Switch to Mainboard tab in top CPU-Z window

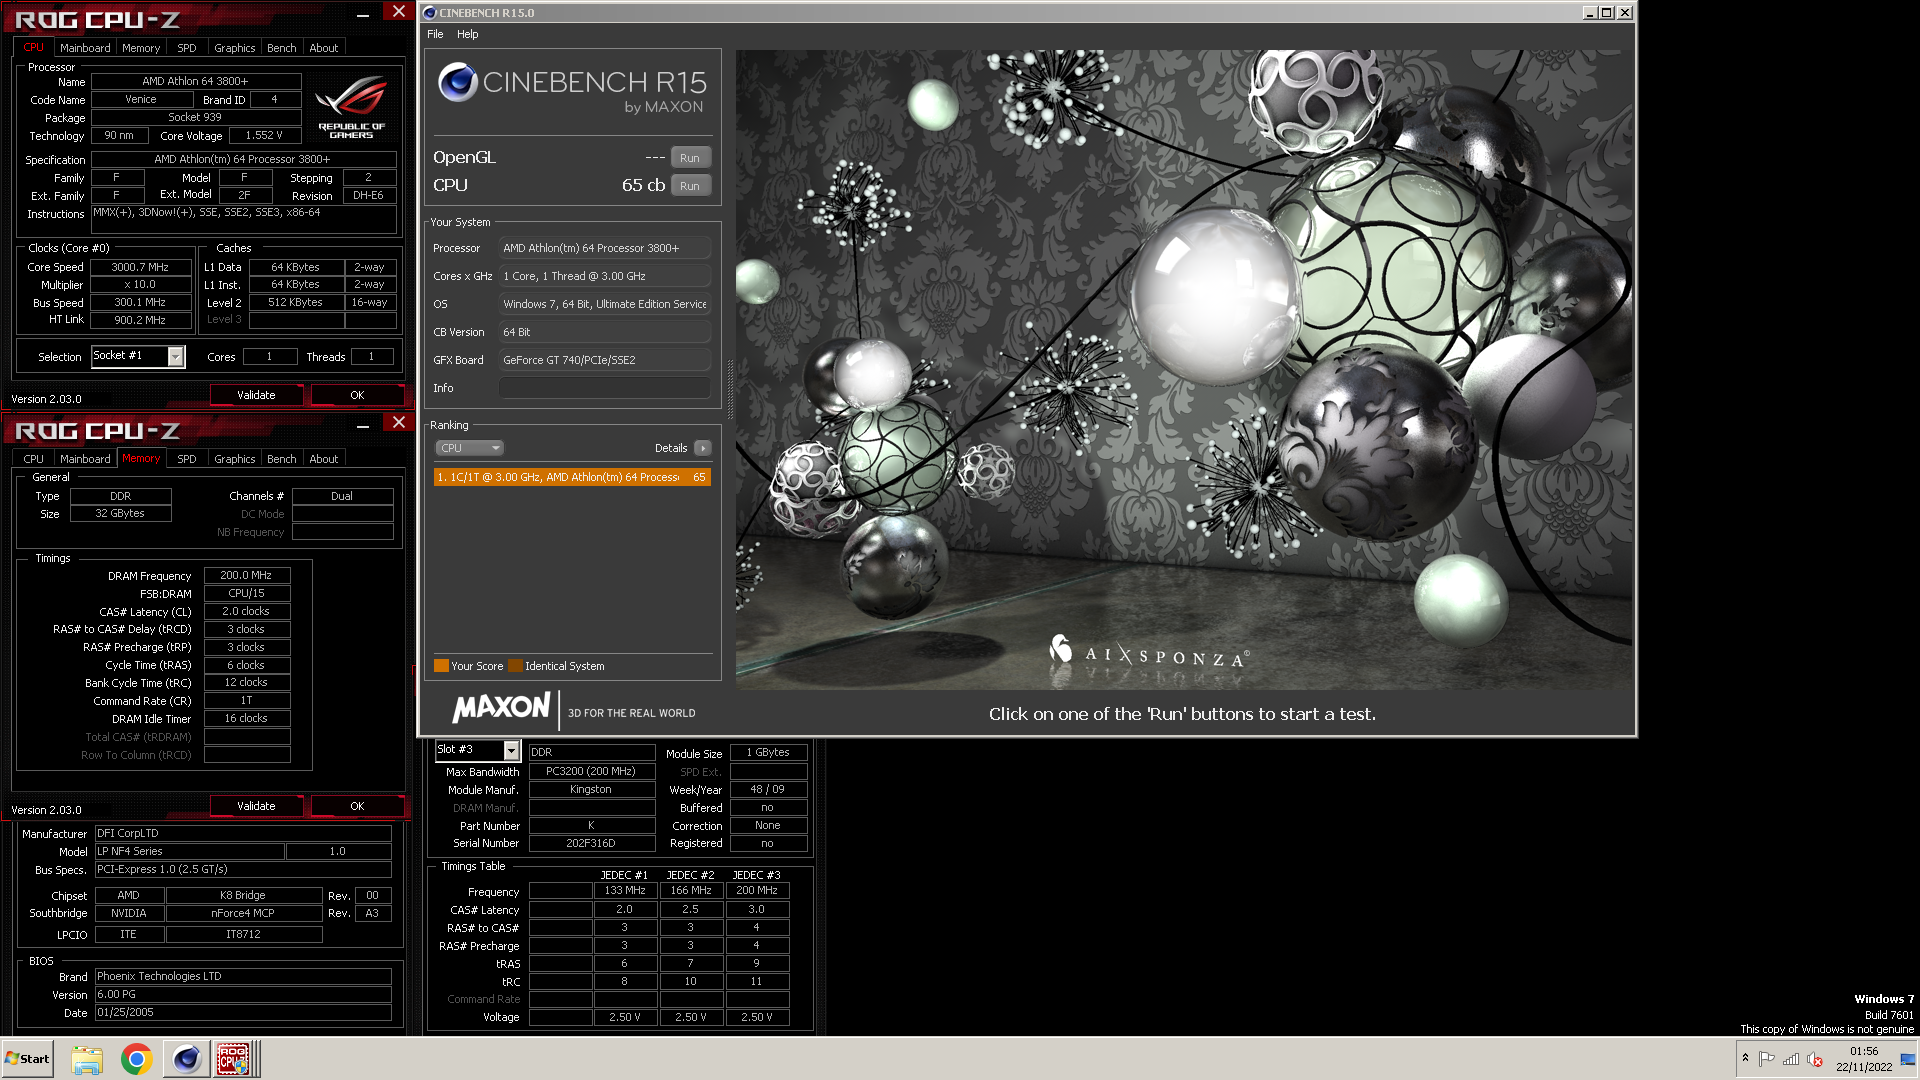tap(85, 48)
